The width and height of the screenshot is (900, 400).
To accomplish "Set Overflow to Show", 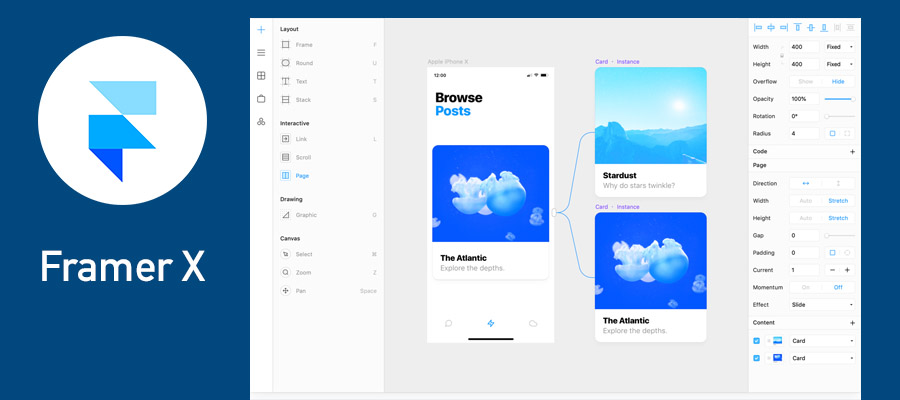I will (x=805, y=81).
